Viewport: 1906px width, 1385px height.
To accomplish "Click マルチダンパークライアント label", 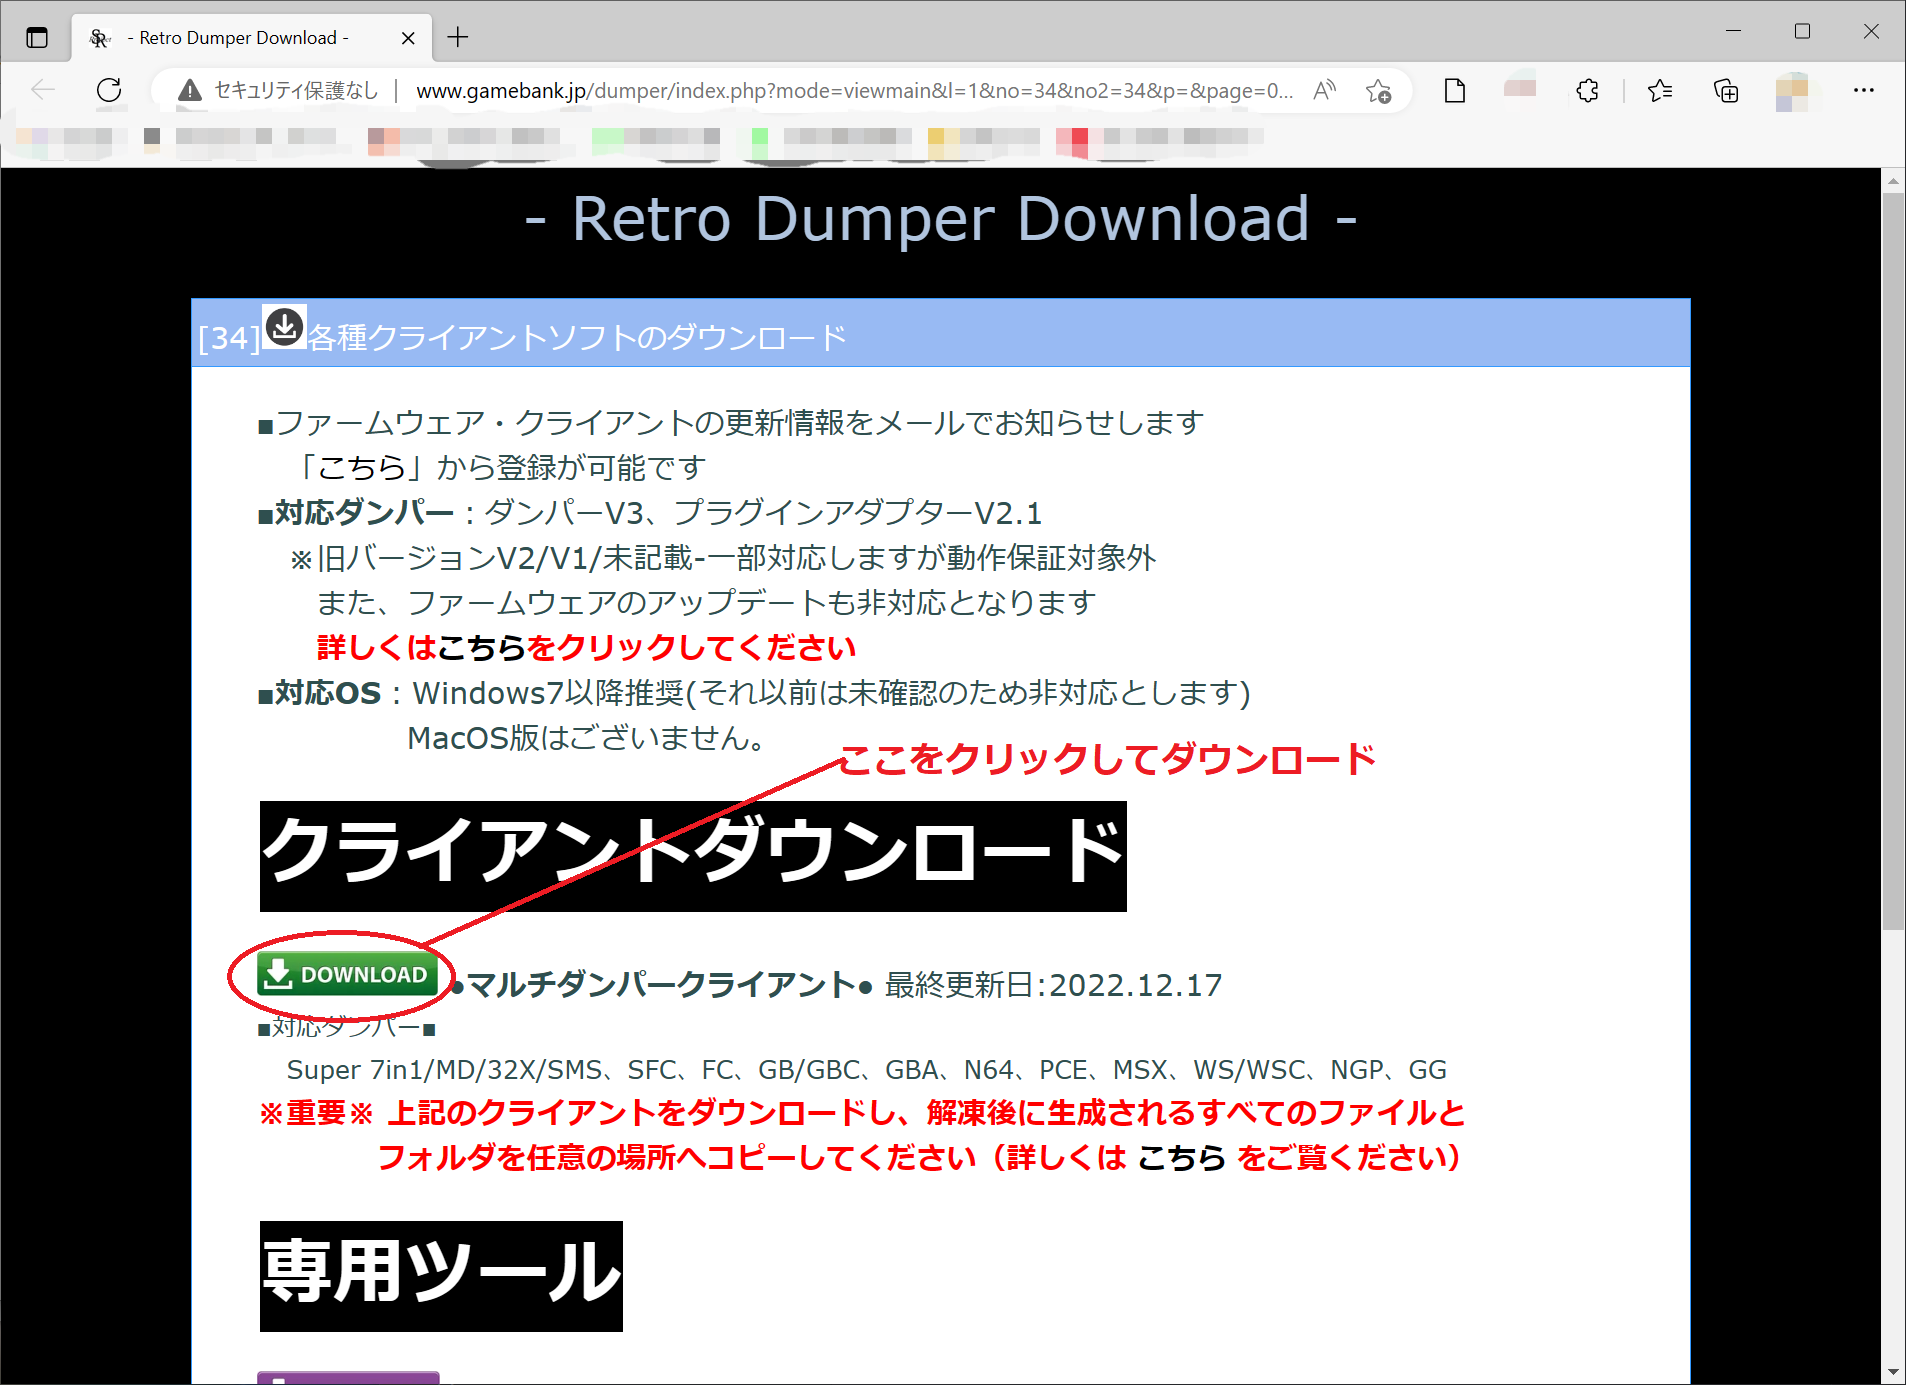I will pos(661,985).
